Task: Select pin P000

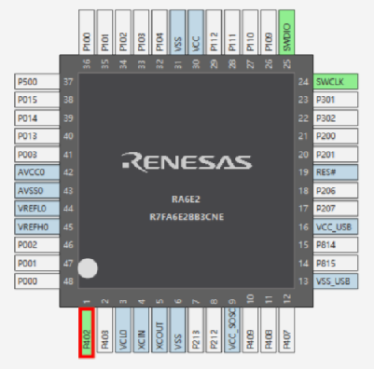Action: pyautogui.click(x=37, y=281)
